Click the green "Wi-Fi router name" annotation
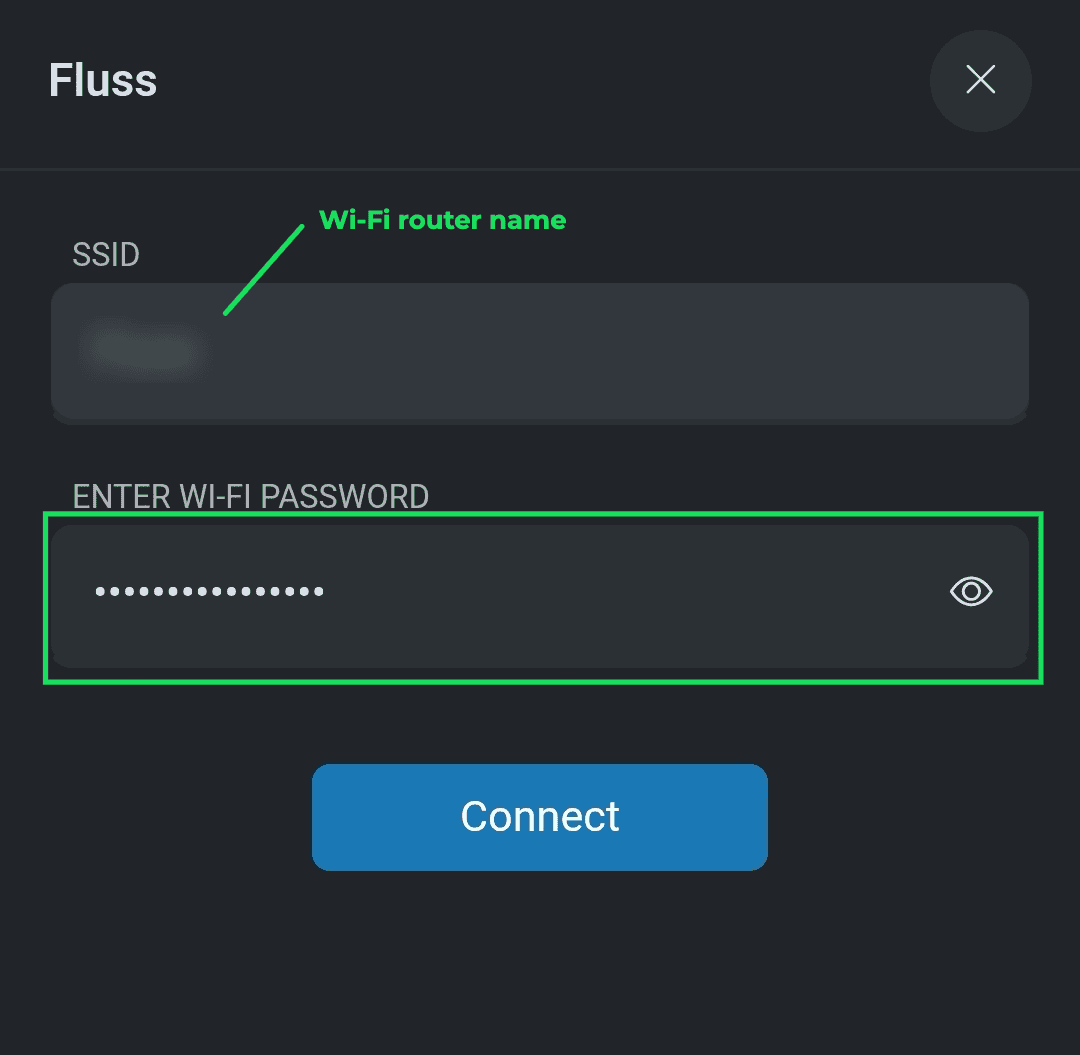 pos(442,220)
